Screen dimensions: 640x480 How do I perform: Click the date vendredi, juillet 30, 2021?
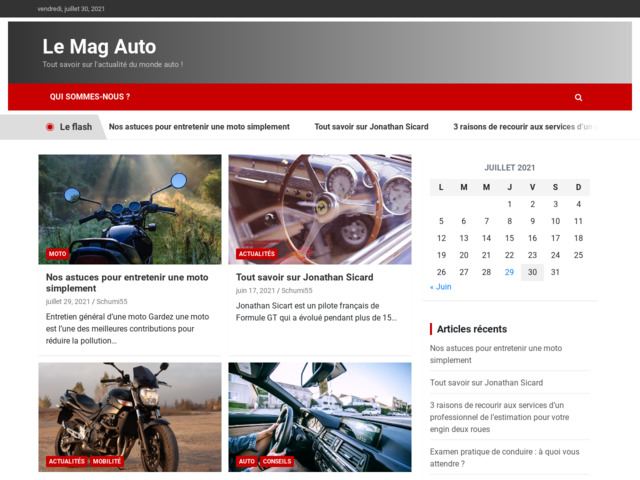pos(71,9)
